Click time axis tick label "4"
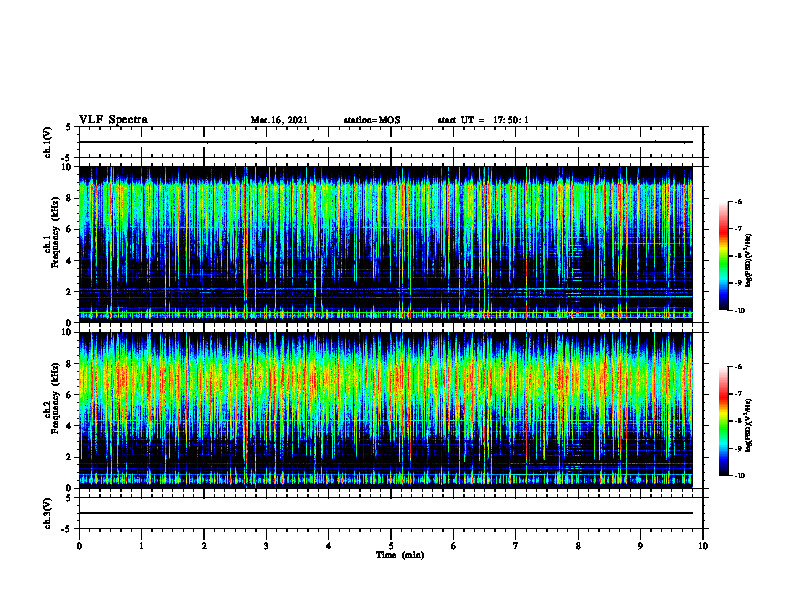The width and height of the screenshot is (792, 612). pos(329,546)
